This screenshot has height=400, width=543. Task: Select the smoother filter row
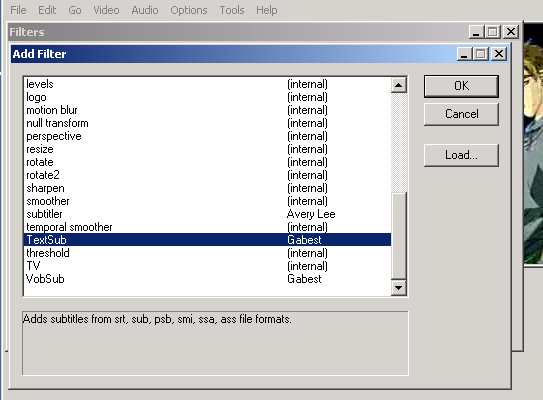pos(208,201)
